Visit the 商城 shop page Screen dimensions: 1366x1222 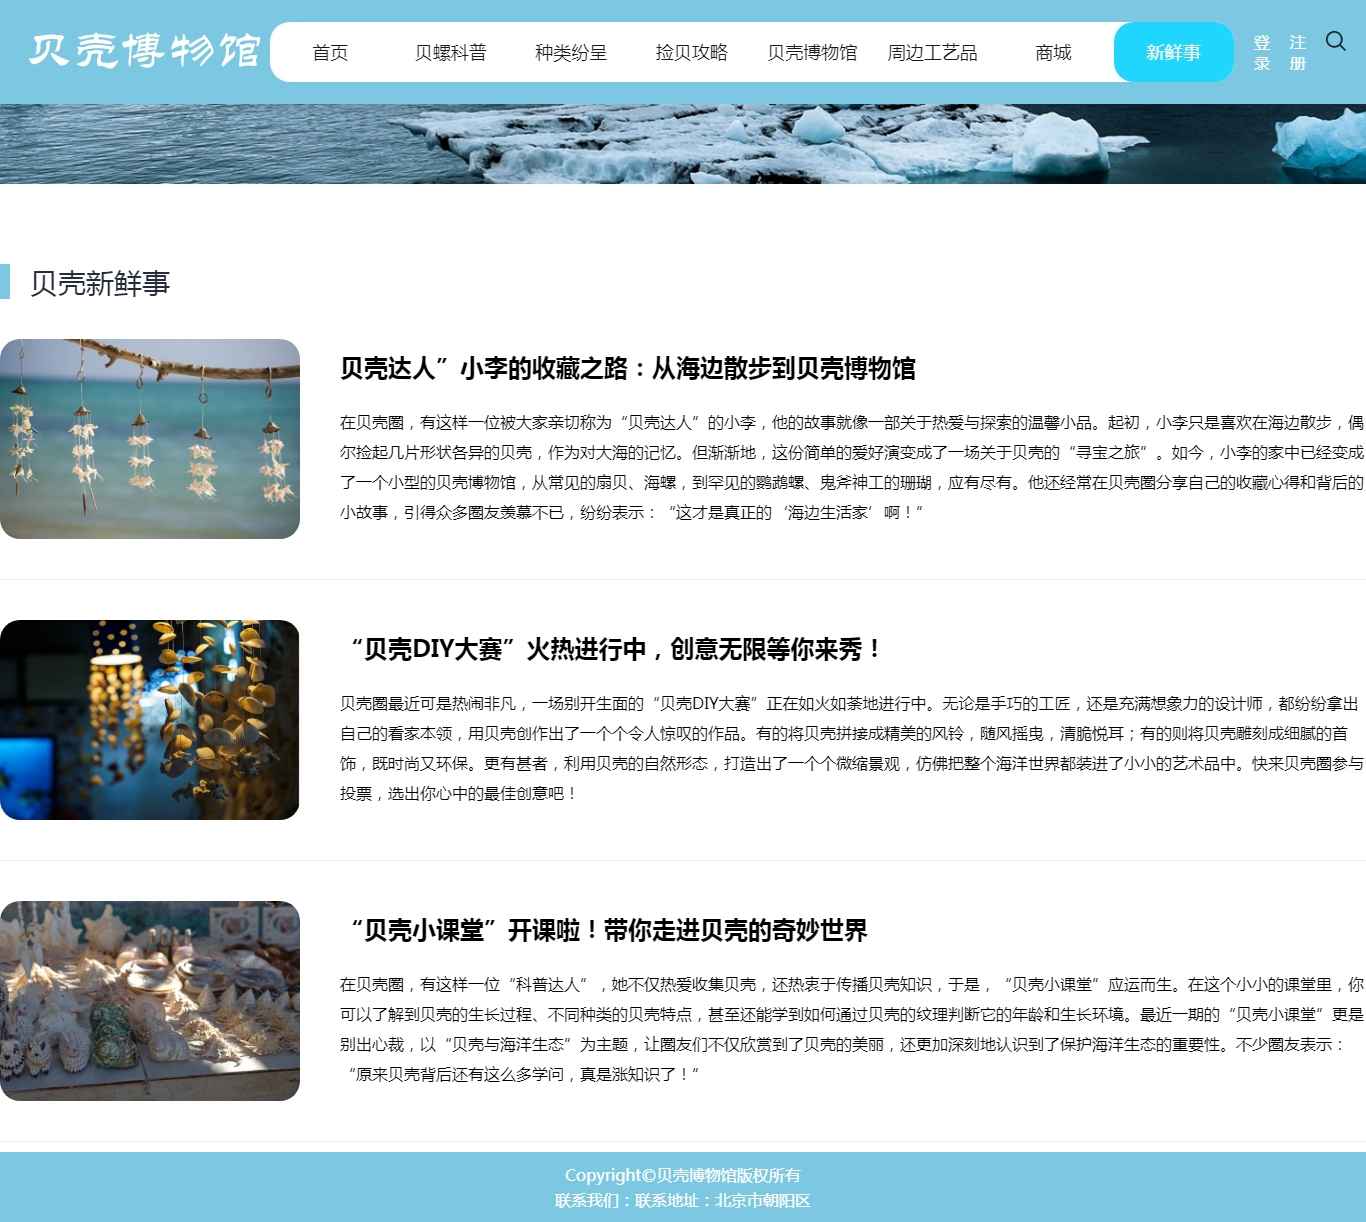click(x=1053, y=53)
